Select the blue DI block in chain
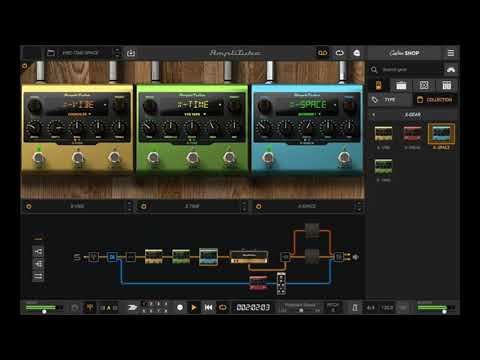The height and width of the screenshot is (360, 480). tap(112, 257)
